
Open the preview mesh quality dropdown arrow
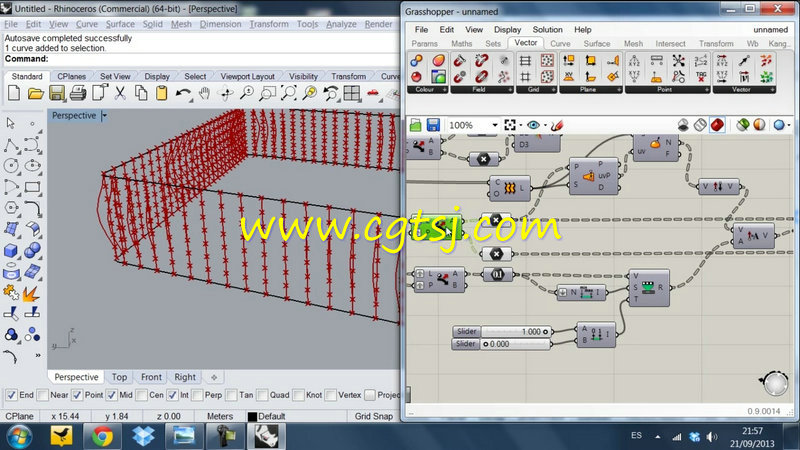tap(789, 125)
